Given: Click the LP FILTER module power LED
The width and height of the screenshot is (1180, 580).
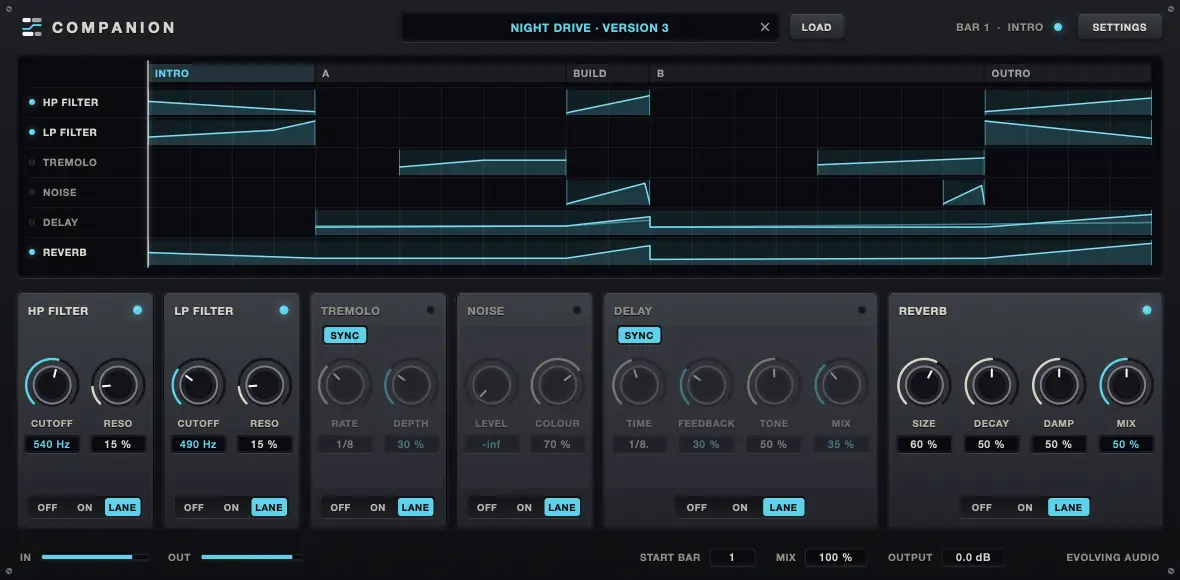Looking at the screenshot, I should (x=284, y=310).
